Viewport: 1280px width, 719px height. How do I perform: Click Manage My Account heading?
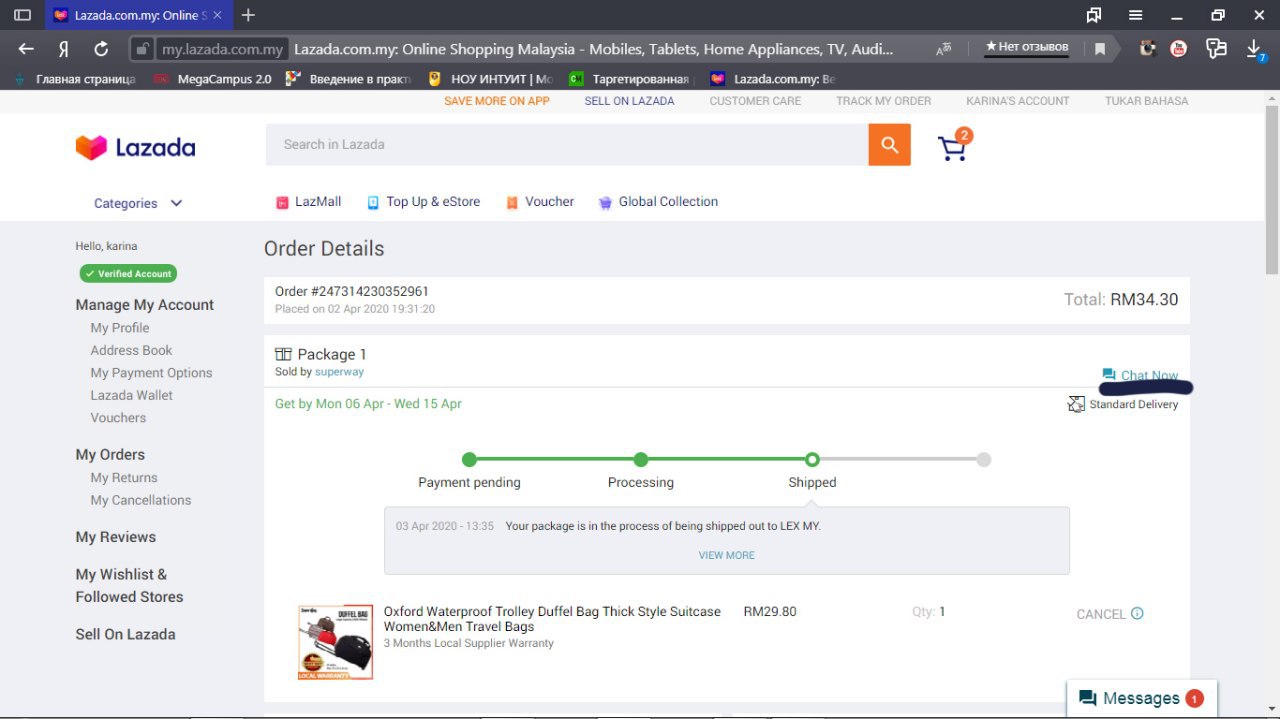(144, 305)
